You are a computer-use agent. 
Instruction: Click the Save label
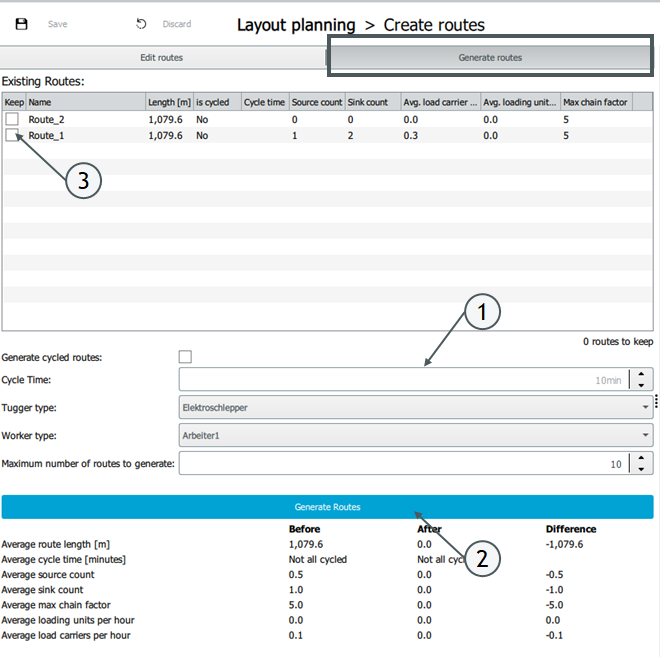(x=58, y=24)
